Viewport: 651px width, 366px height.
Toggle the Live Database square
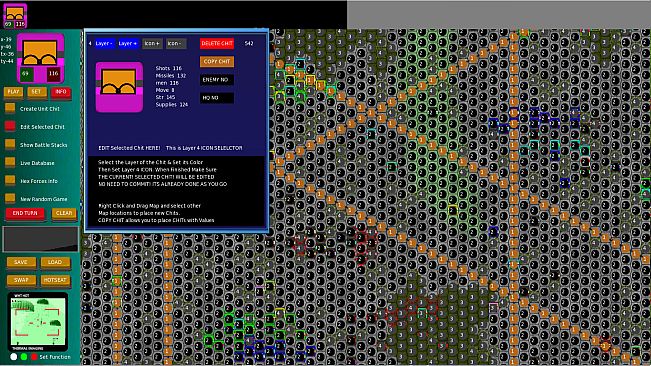[10, 162]
